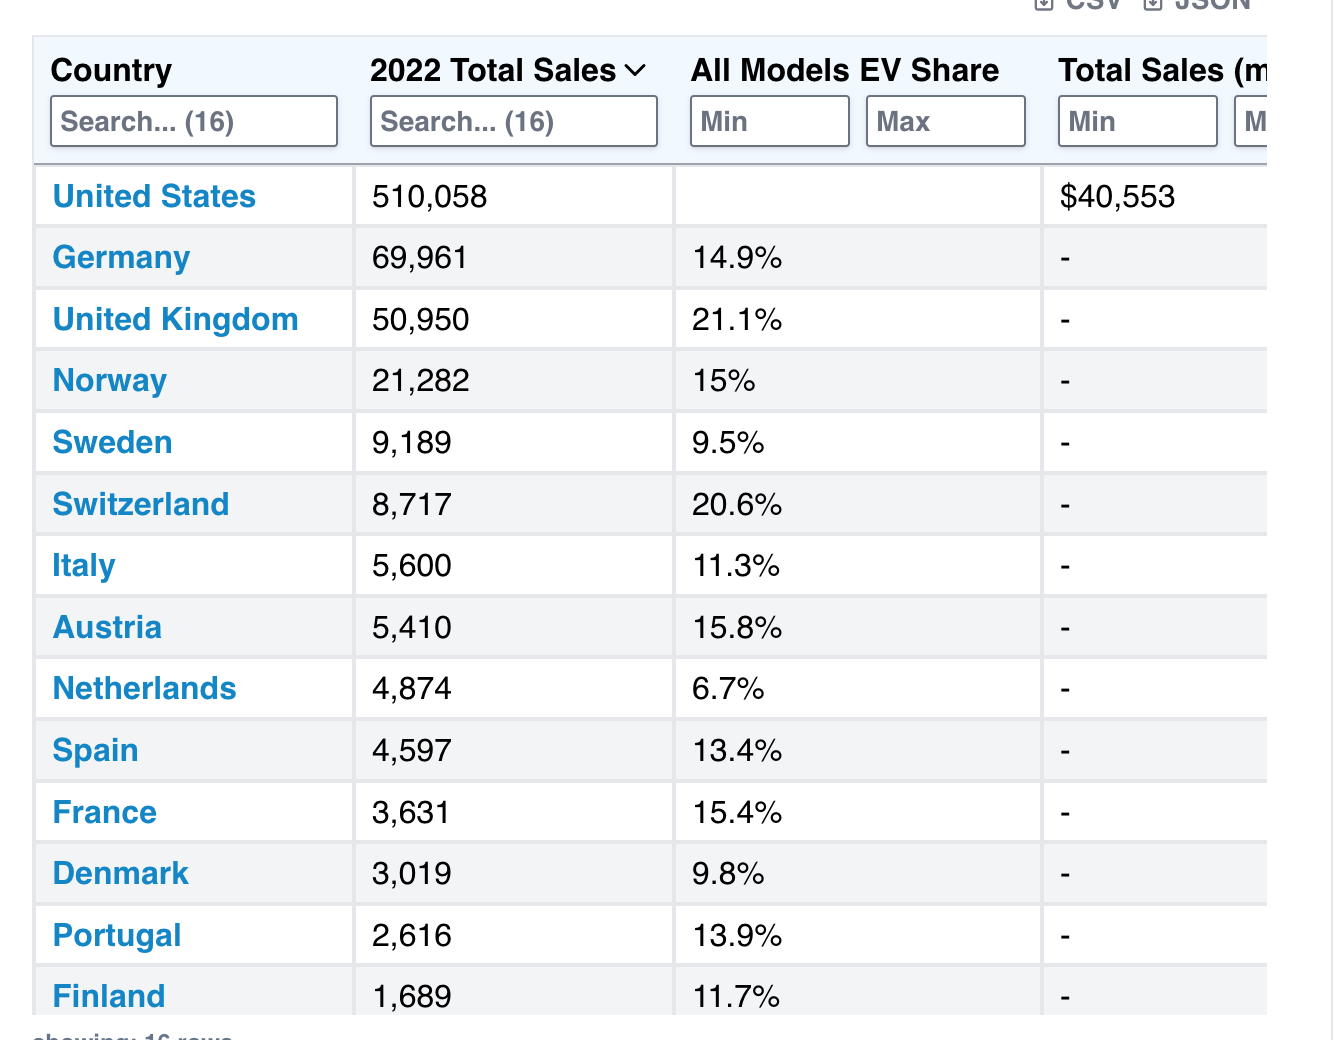Open the Germany country link

point(121,258)
